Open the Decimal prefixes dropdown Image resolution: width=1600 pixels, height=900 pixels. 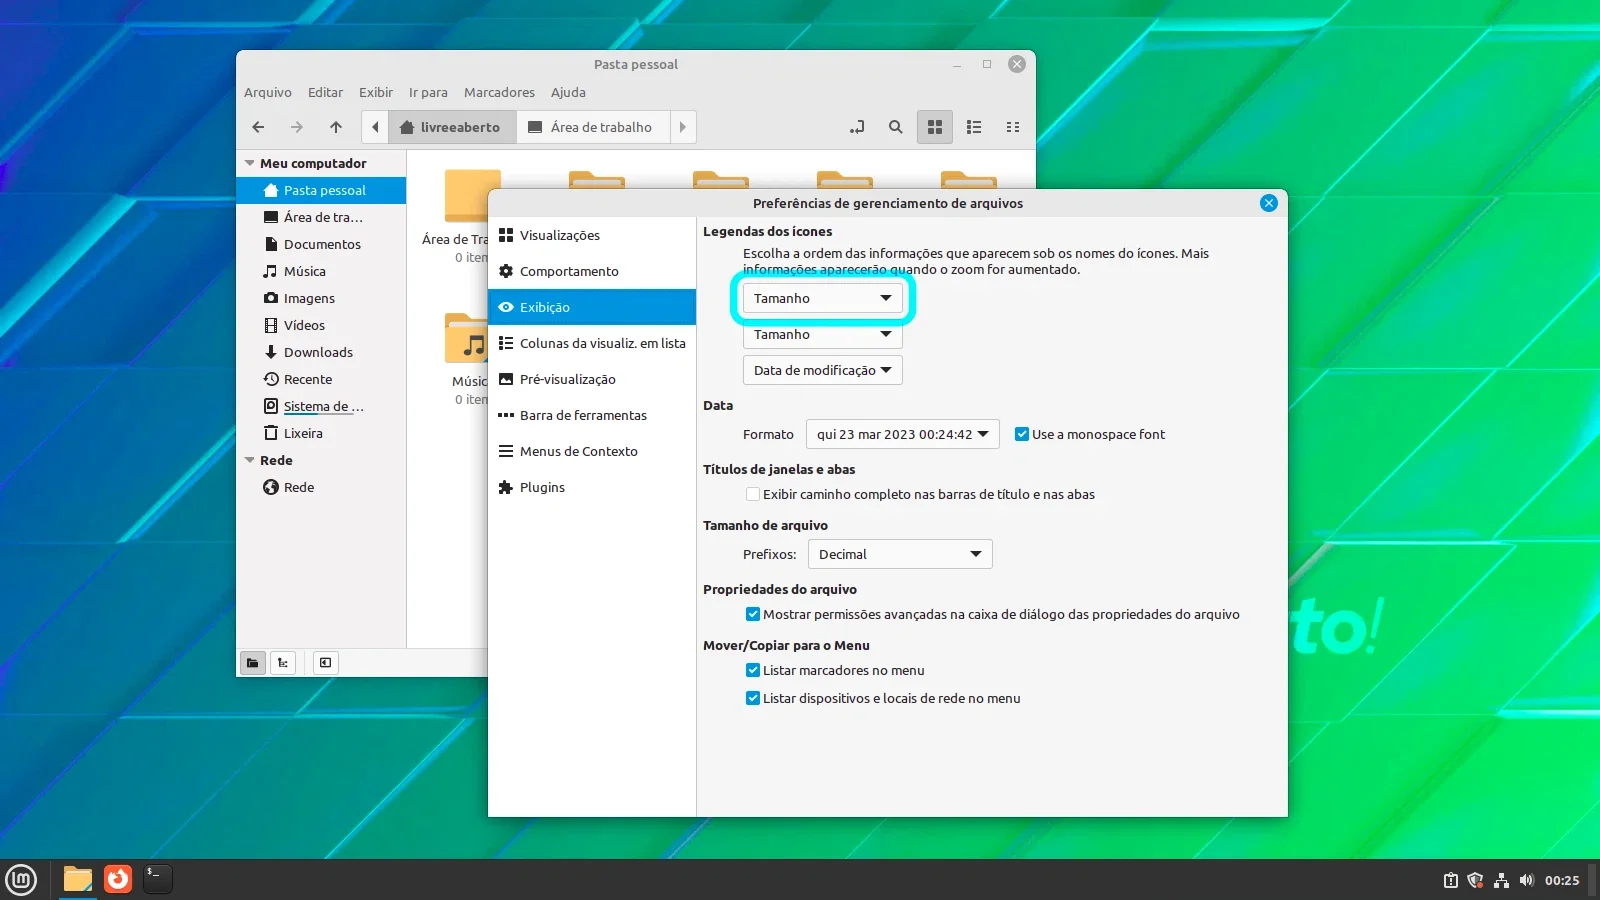[x=900, y=554]
